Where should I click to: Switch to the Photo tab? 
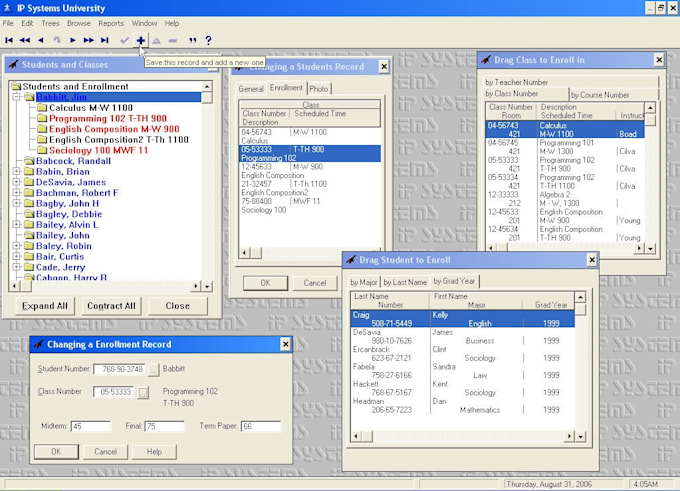point(319,89)
